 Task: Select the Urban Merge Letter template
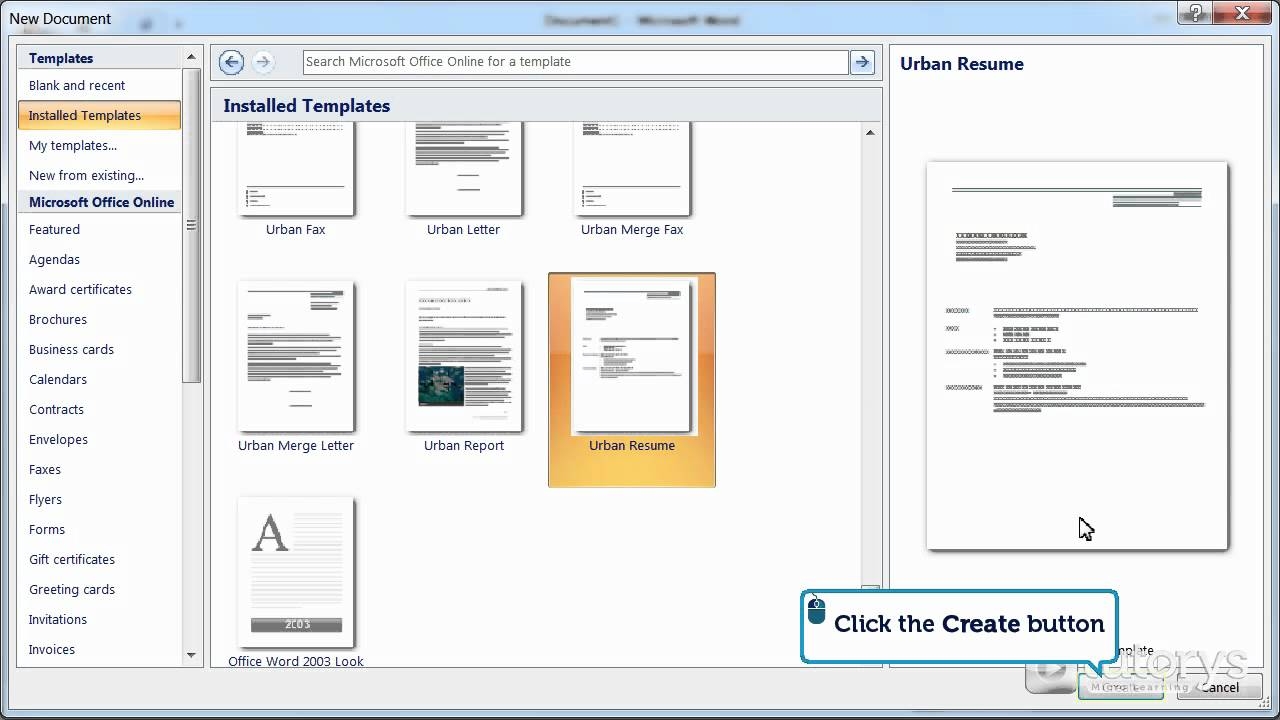[296, 367]
